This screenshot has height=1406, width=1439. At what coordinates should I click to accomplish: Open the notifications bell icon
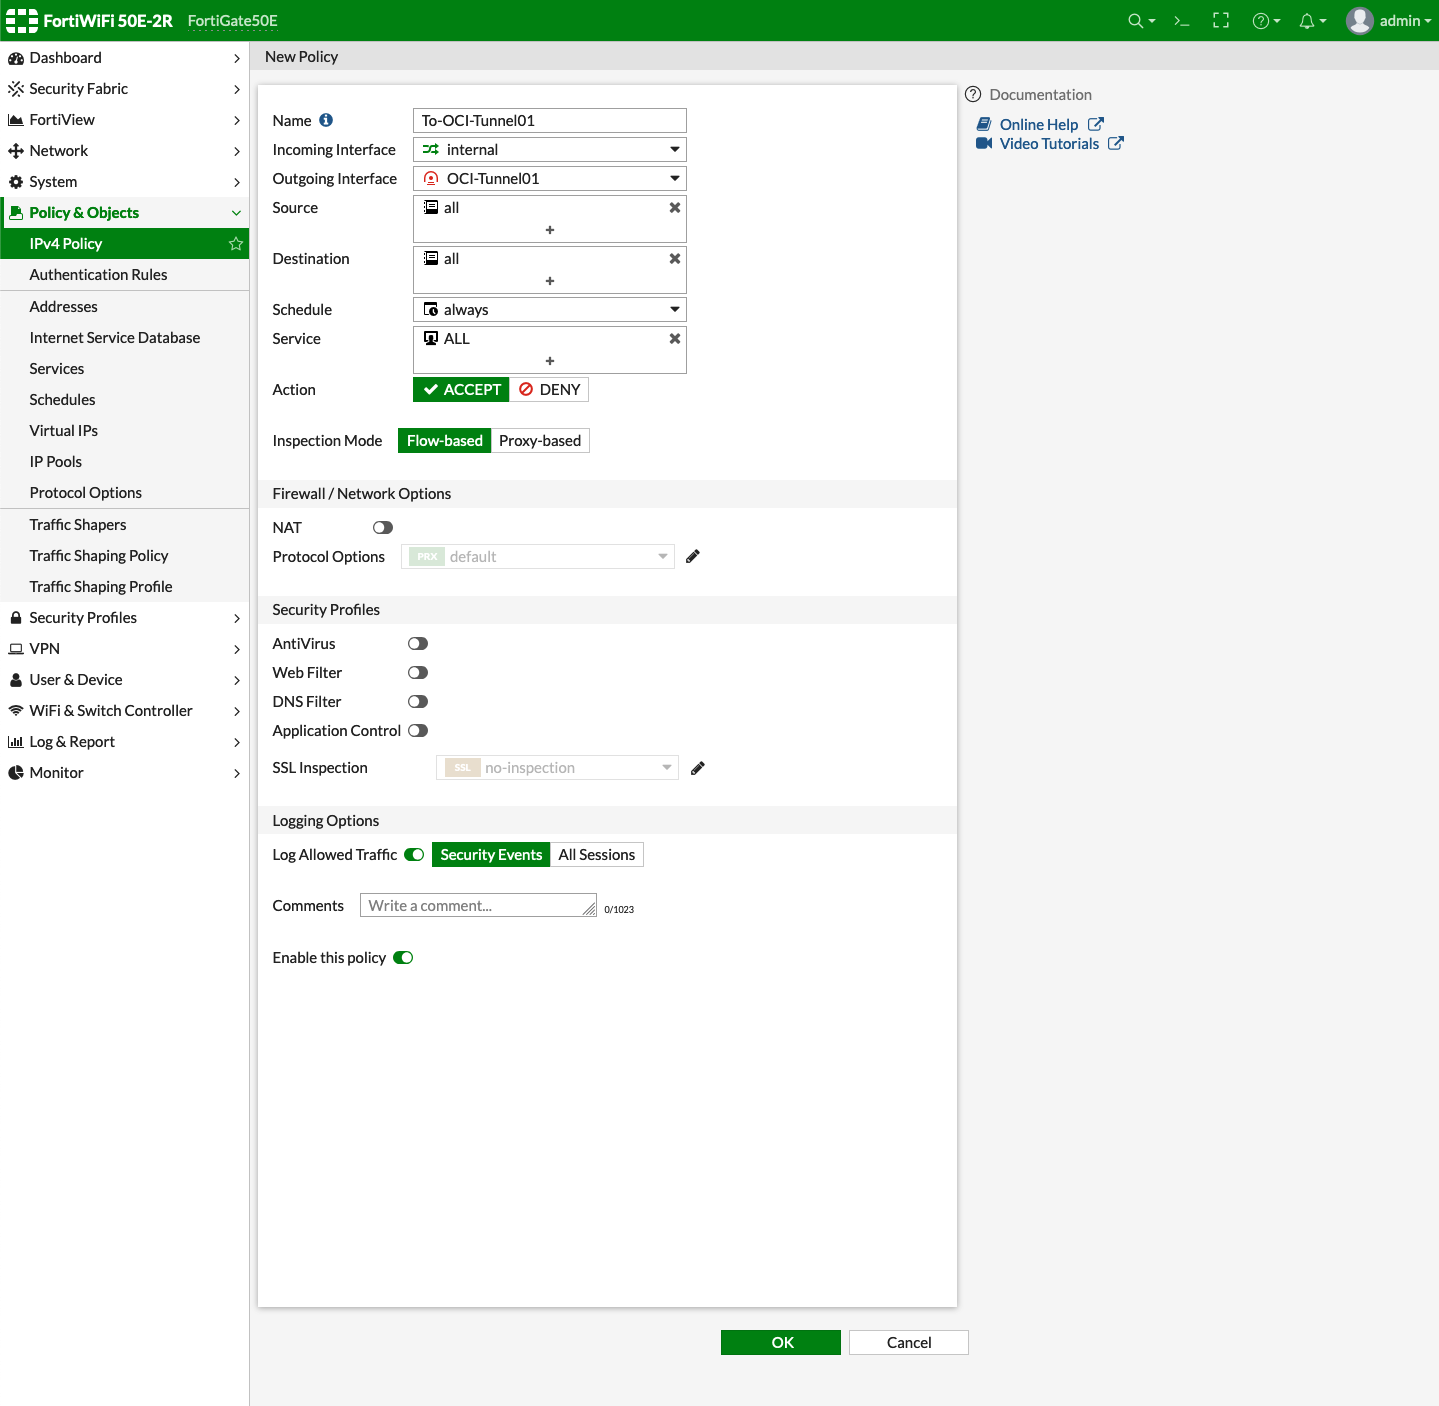[x=1306, y=21]
